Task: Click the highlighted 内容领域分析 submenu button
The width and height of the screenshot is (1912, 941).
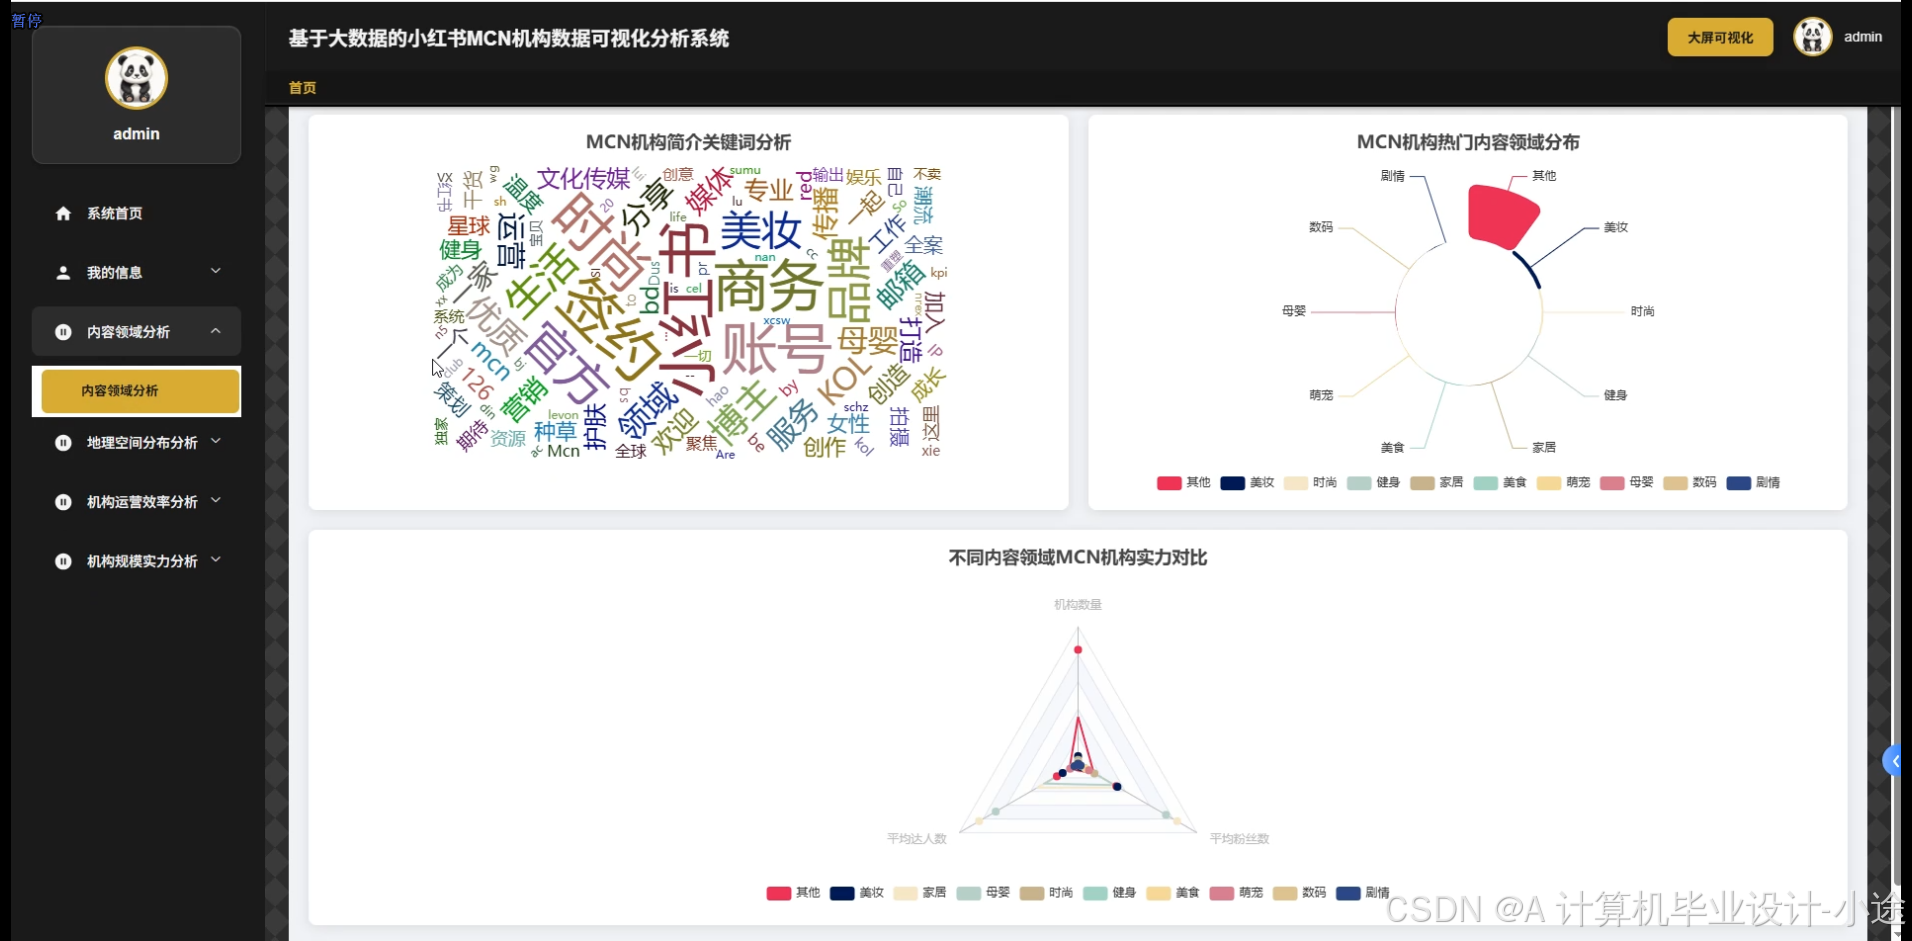Action: 139,391
